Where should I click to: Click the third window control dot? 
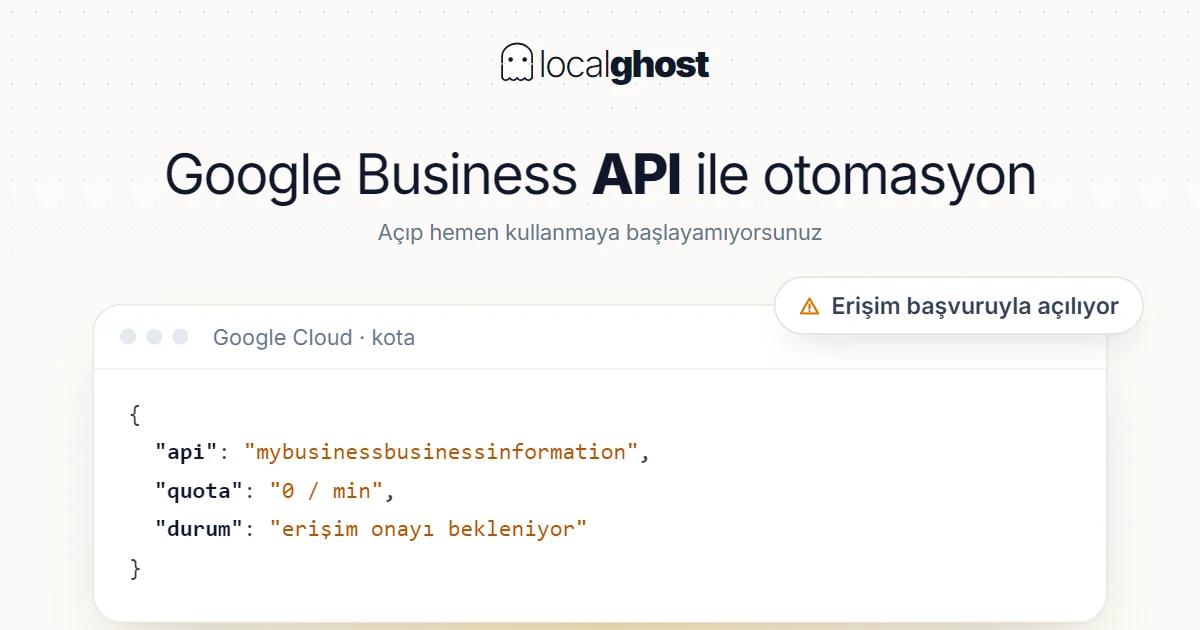click(180, 337)
